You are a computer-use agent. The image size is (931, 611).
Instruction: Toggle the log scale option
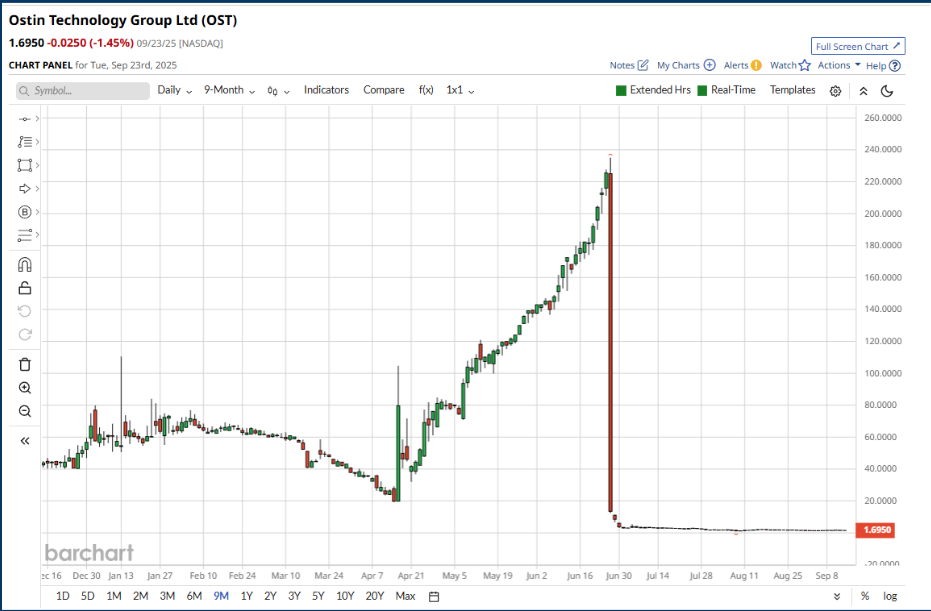pyautogui.click(x=890, y=597)
